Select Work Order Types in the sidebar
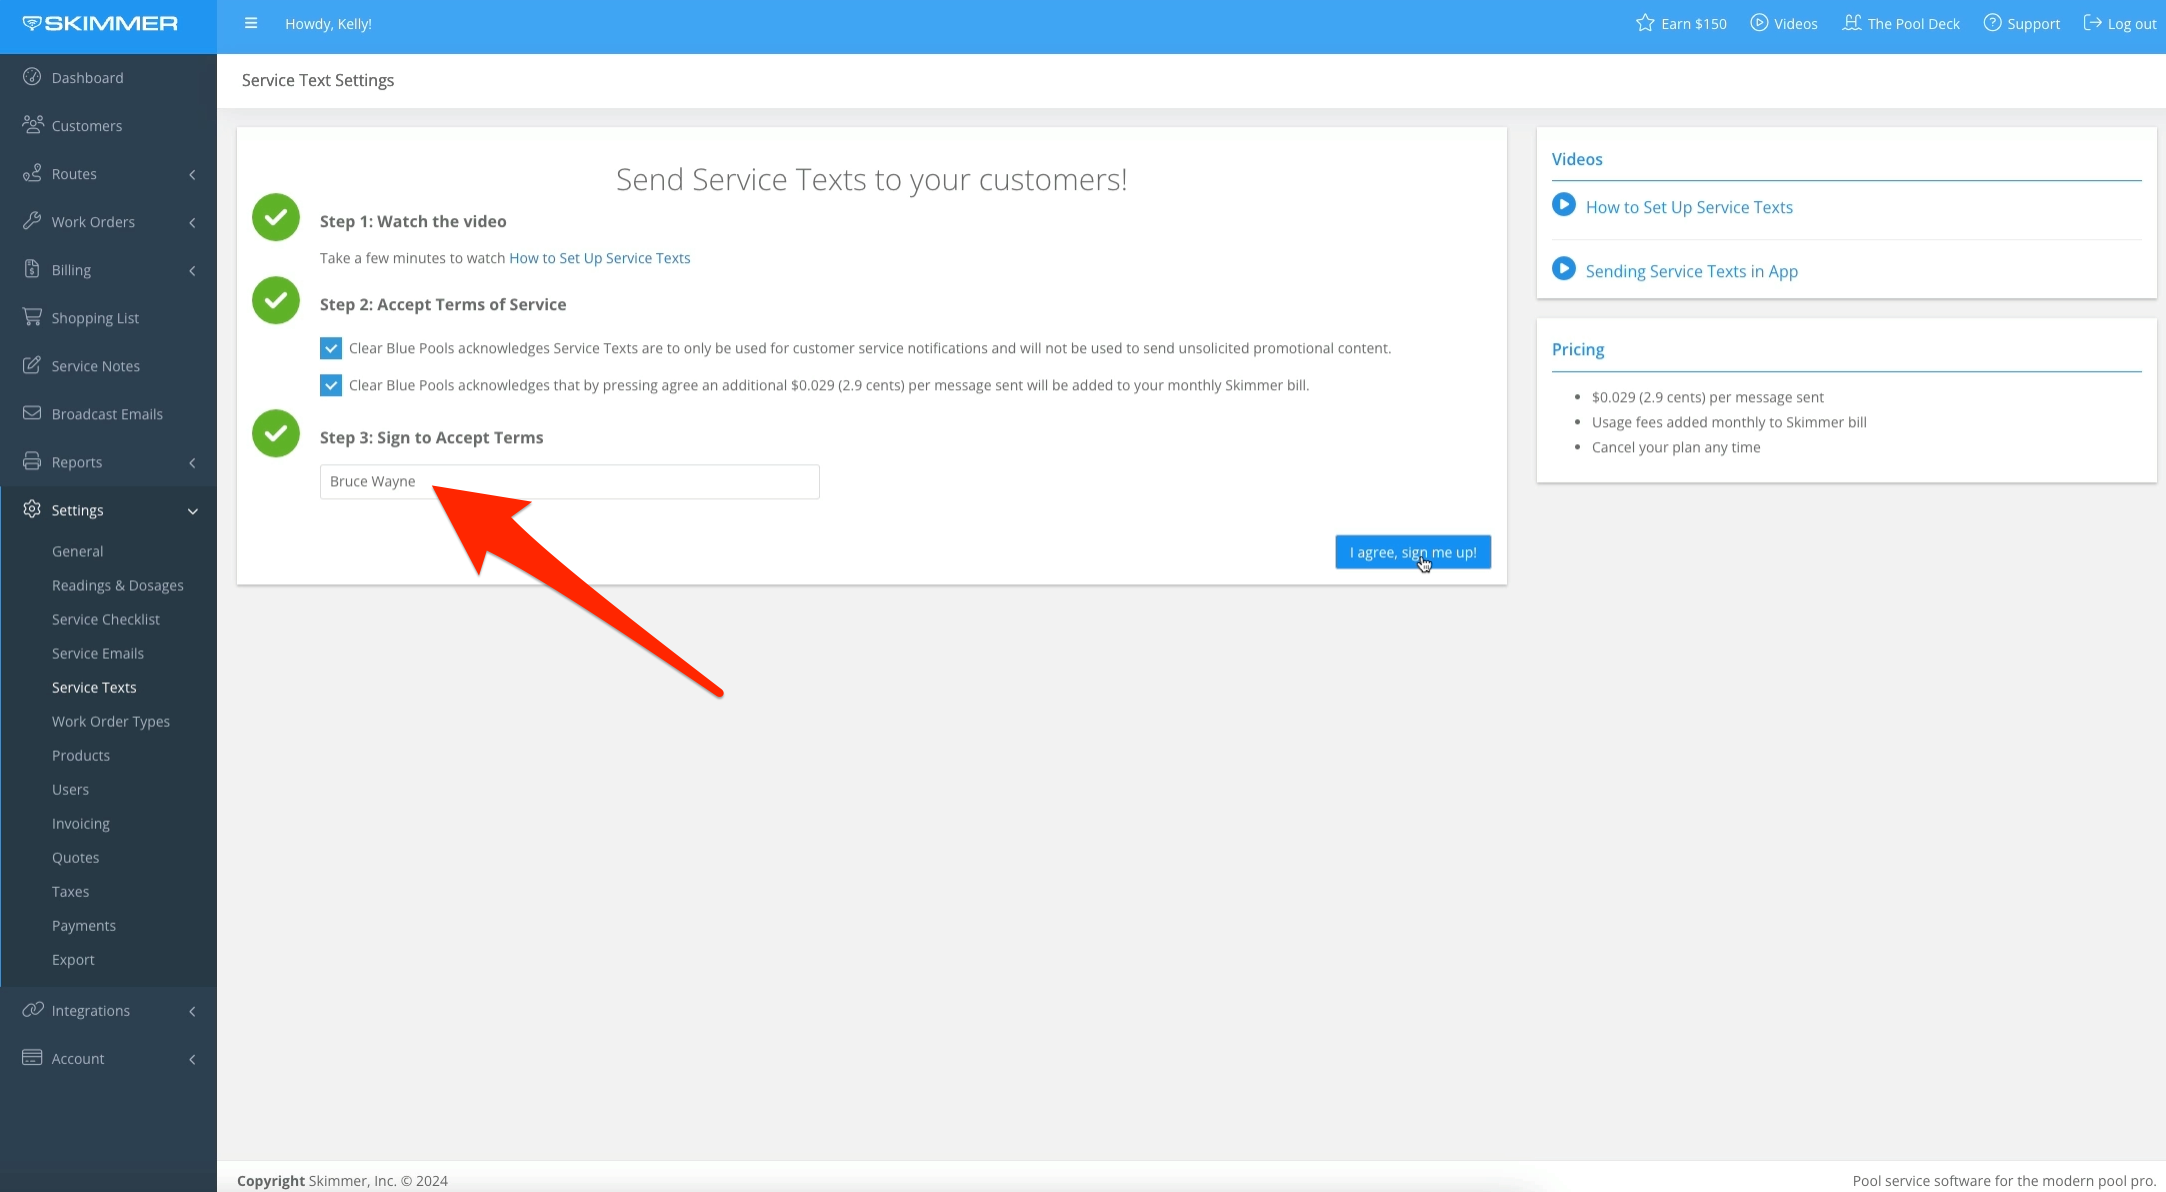2166x1192 pixels. (111, 721)
